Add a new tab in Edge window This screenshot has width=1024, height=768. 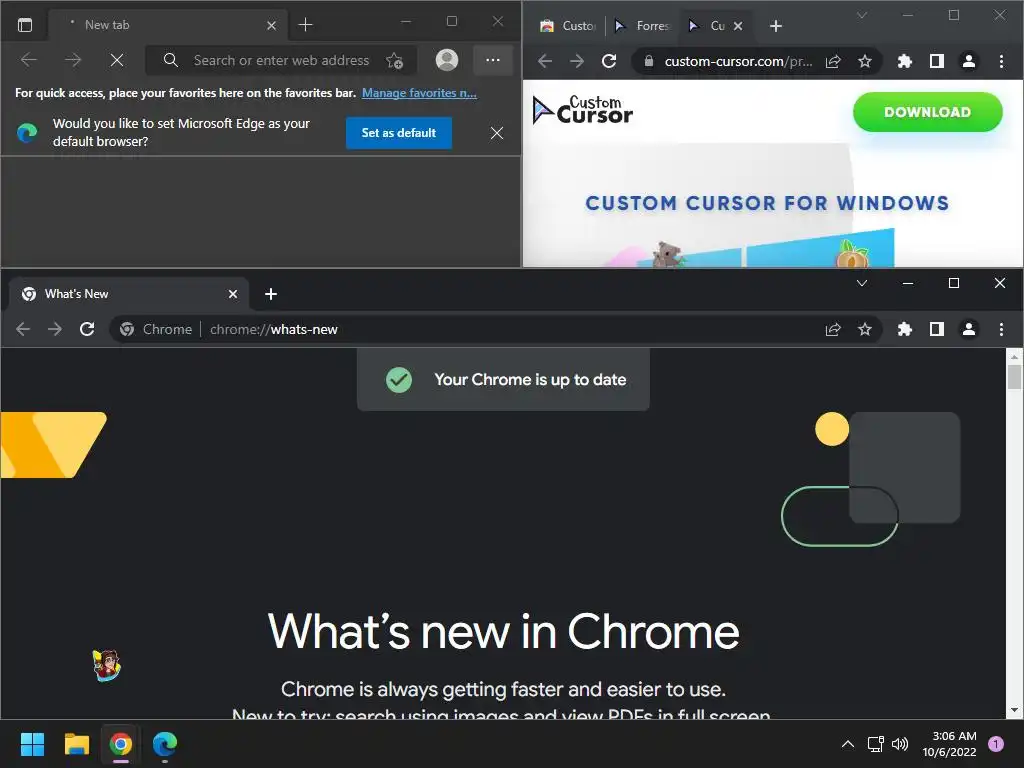coord(305,25)
